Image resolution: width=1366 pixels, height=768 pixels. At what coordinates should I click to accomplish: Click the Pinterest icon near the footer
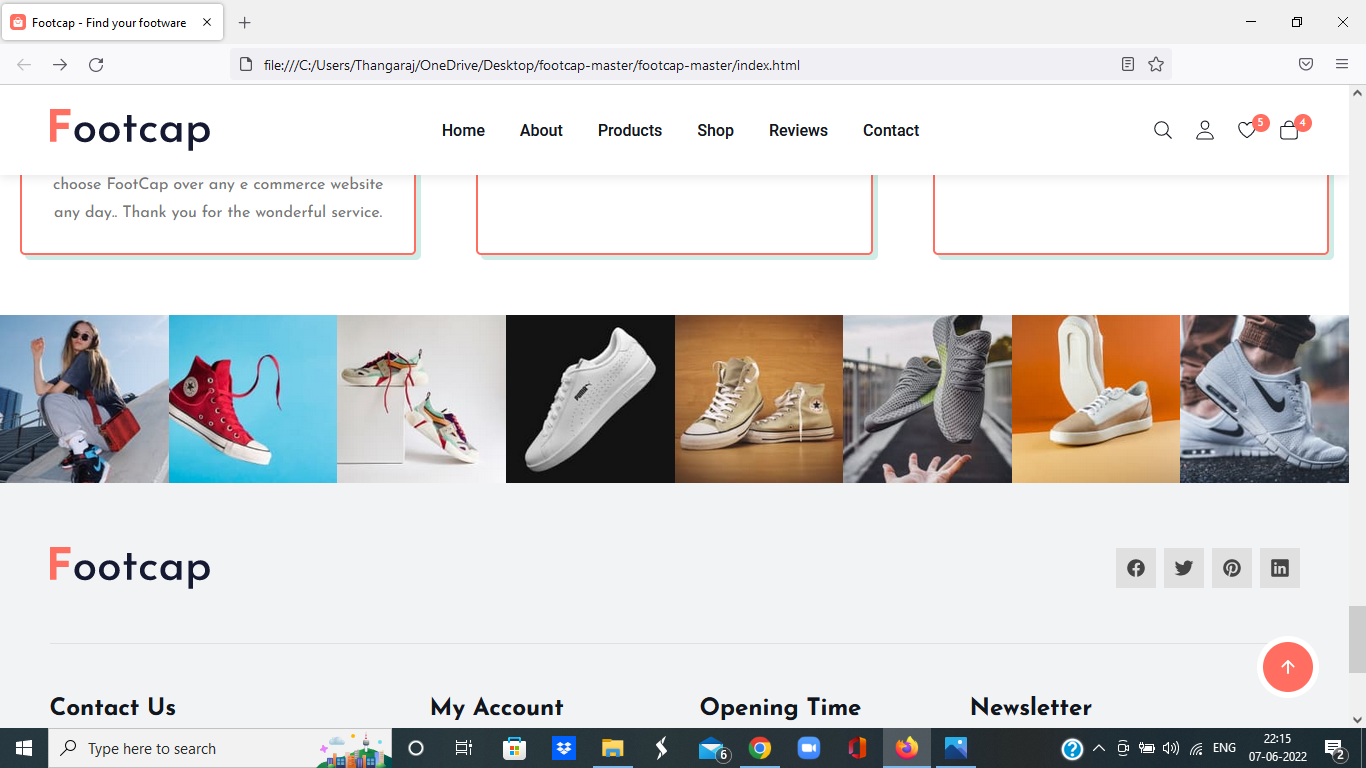coord(1231,567)
